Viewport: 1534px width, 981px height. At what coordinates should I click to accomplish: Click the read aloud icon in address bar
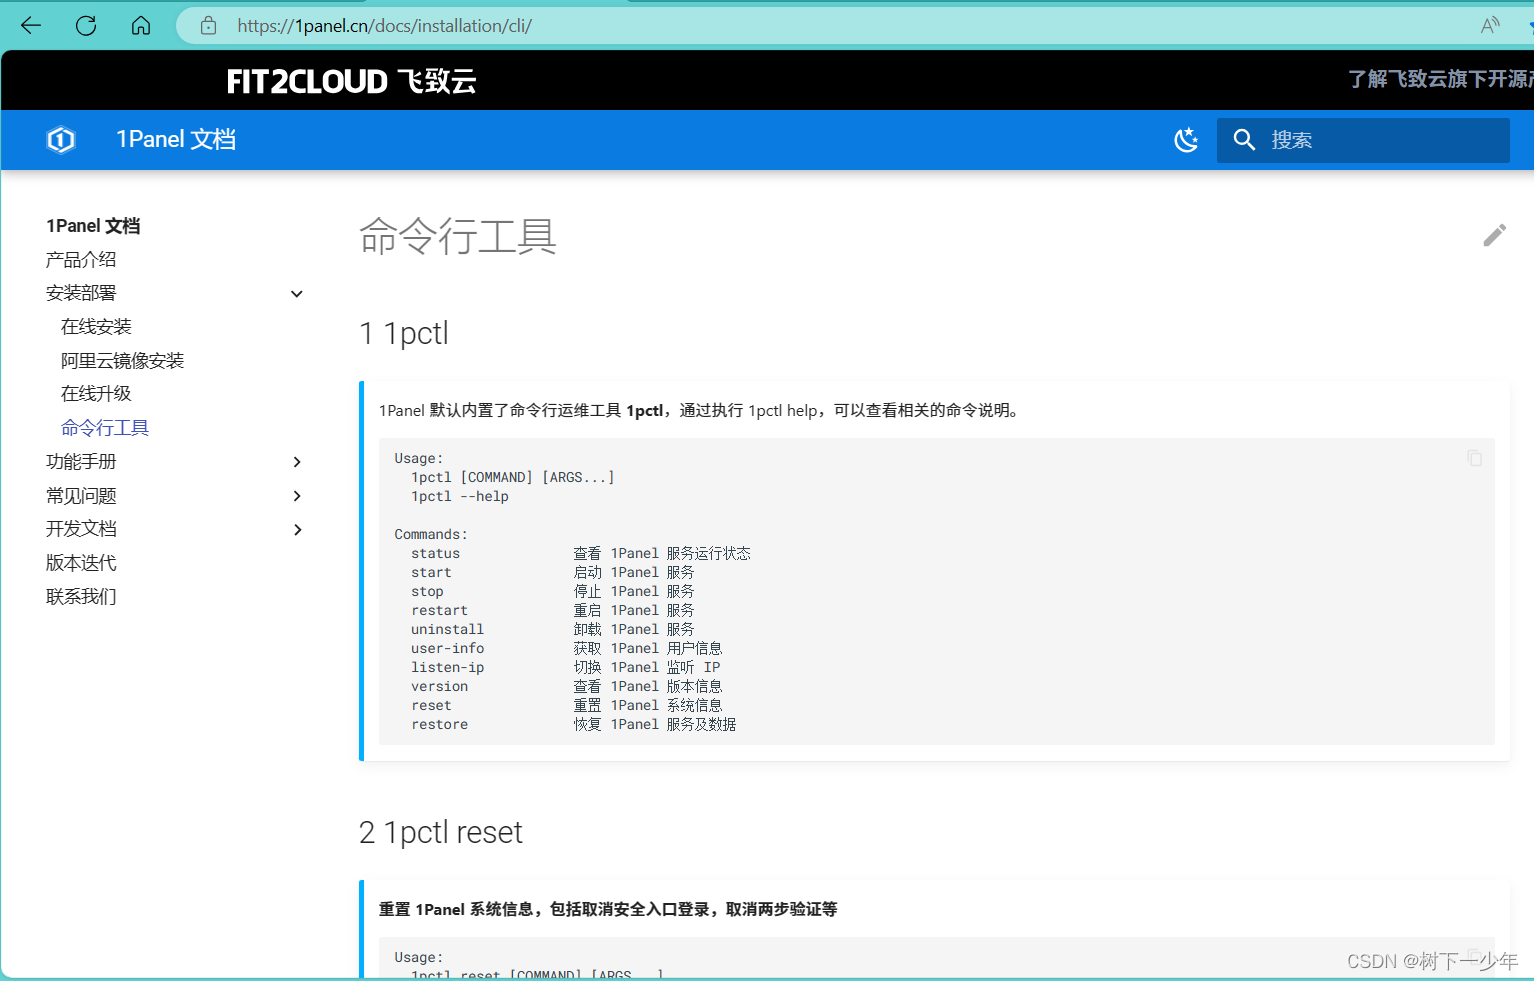(x=1490, y=26)
